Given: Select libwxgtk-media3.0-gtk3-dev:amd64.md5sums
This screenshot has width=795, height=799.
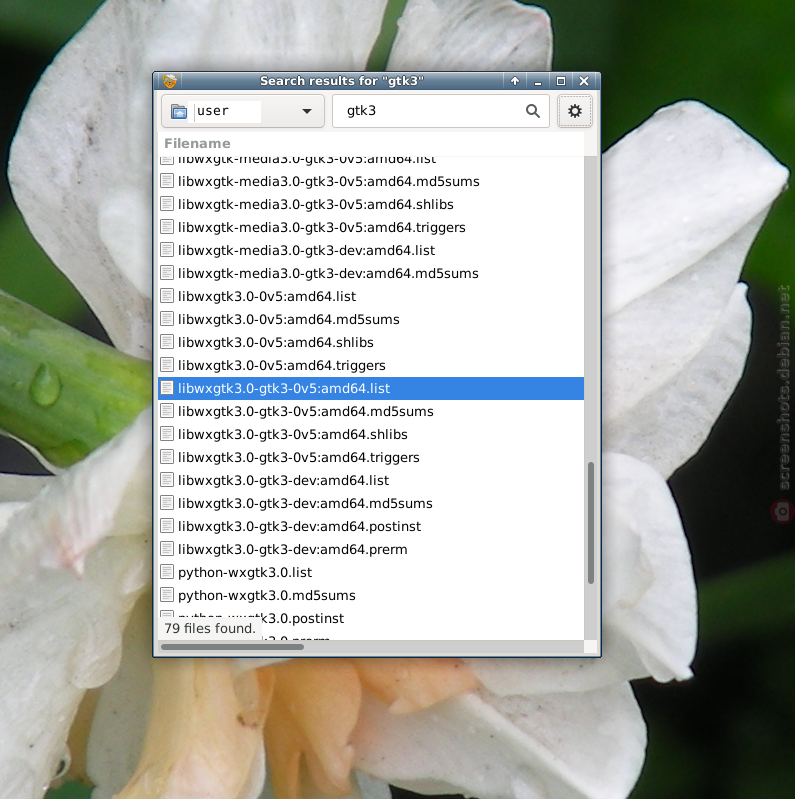Looking at the screenshot, I should [372, 273].
